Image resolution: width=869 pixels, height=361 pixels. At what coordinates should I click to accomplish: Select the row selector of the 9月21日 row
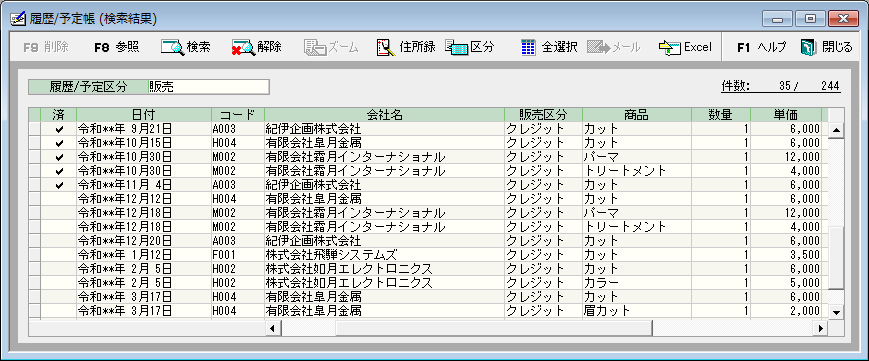(x=34, y=129)
